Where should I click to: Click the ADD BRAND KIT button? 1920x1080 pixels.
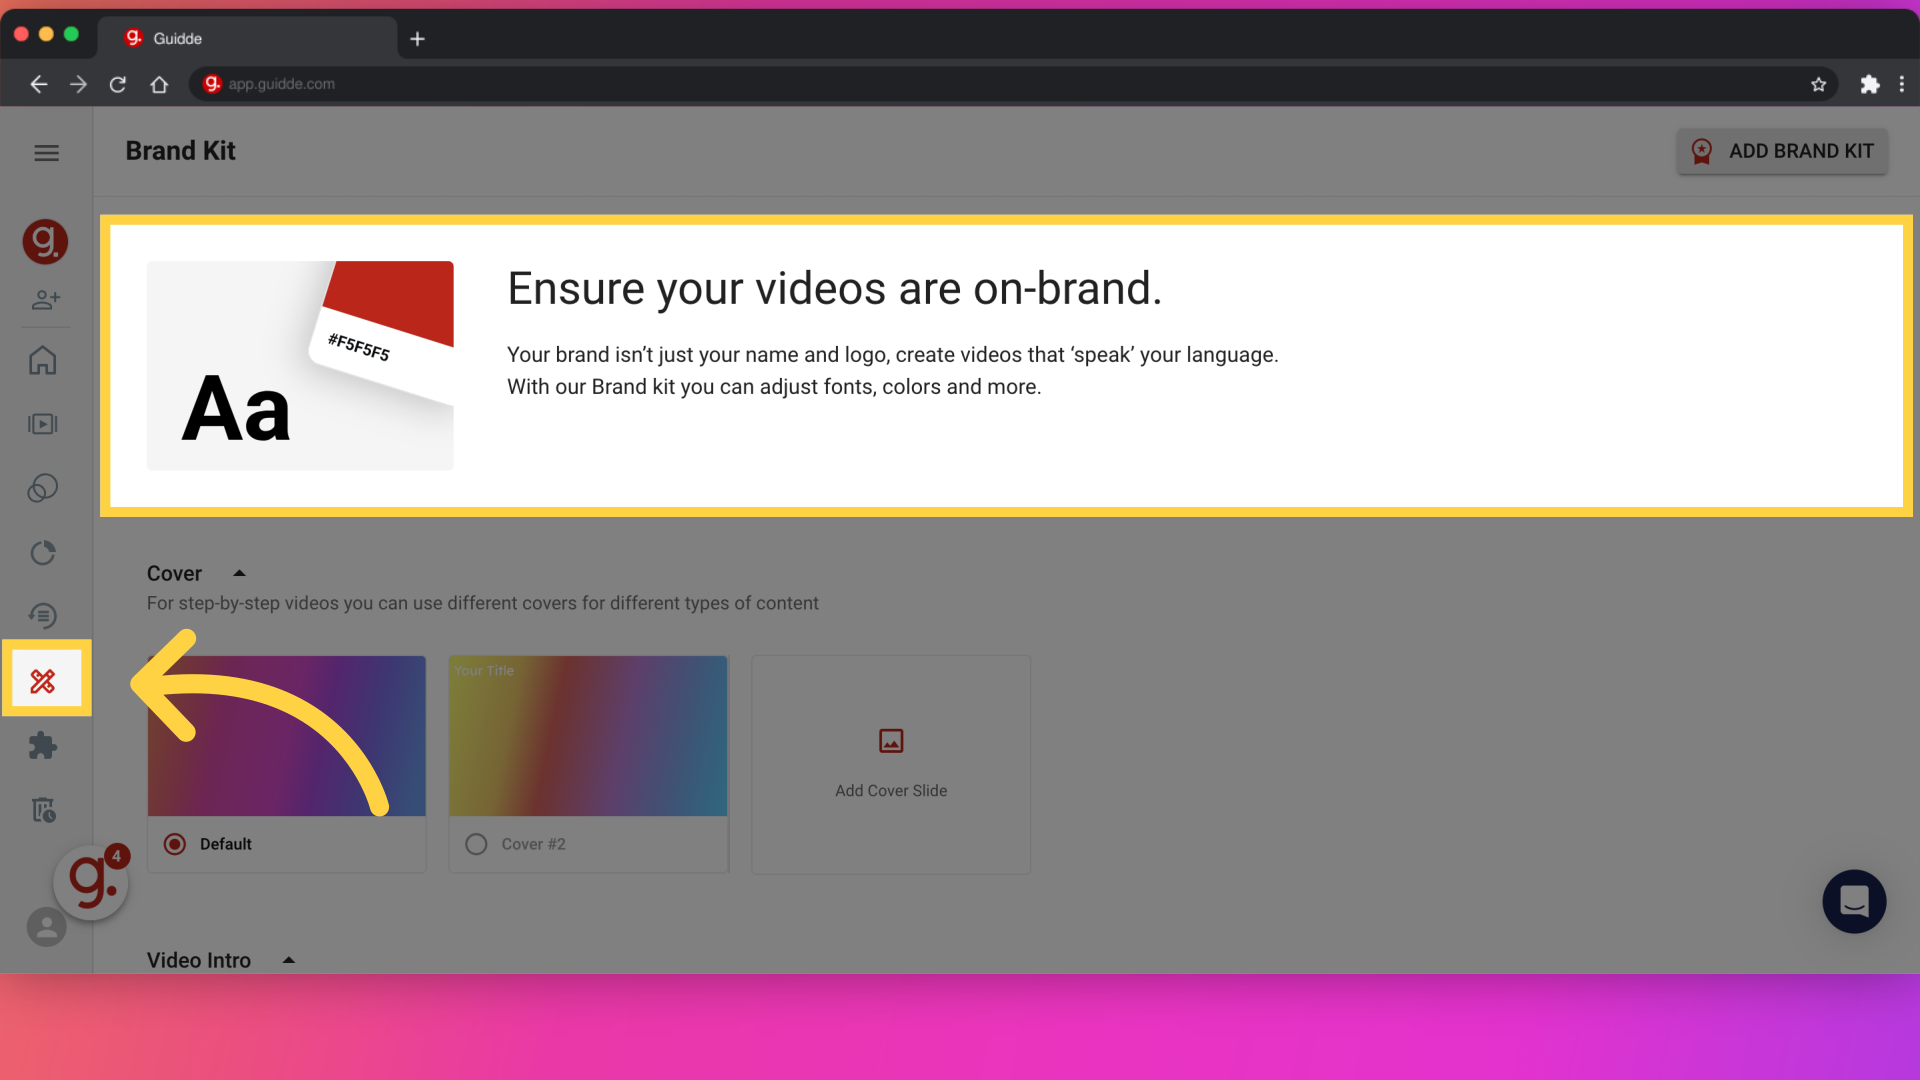pos(1782,151)
